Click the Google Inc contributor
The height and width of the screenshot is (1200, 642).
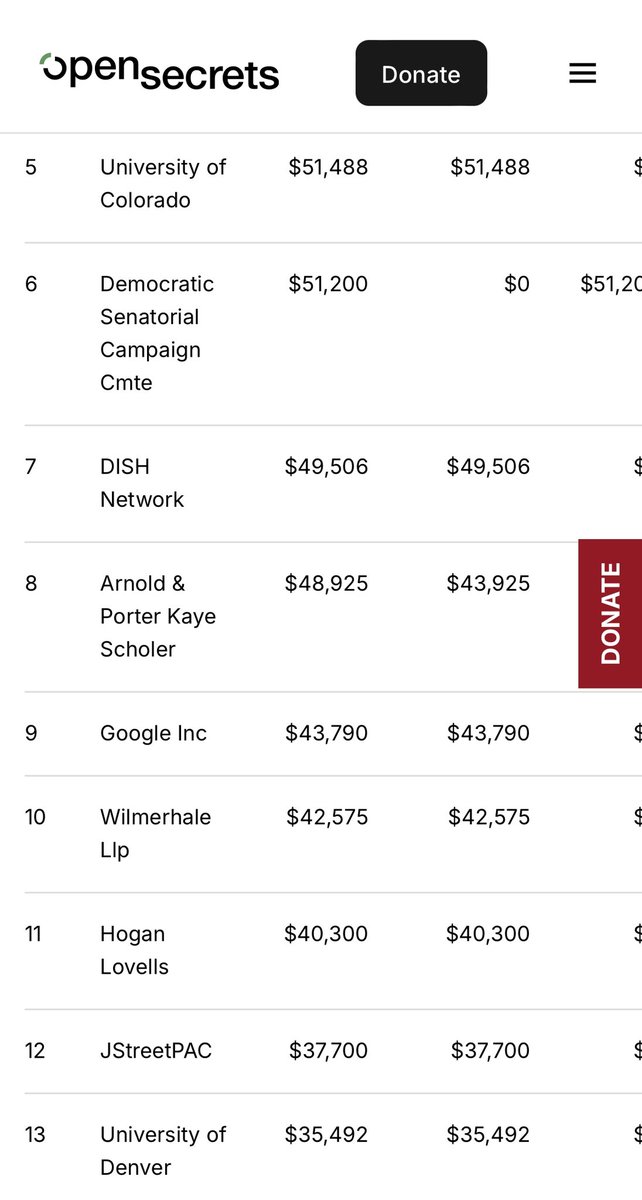pyautogui.click(x=153, y=733)
